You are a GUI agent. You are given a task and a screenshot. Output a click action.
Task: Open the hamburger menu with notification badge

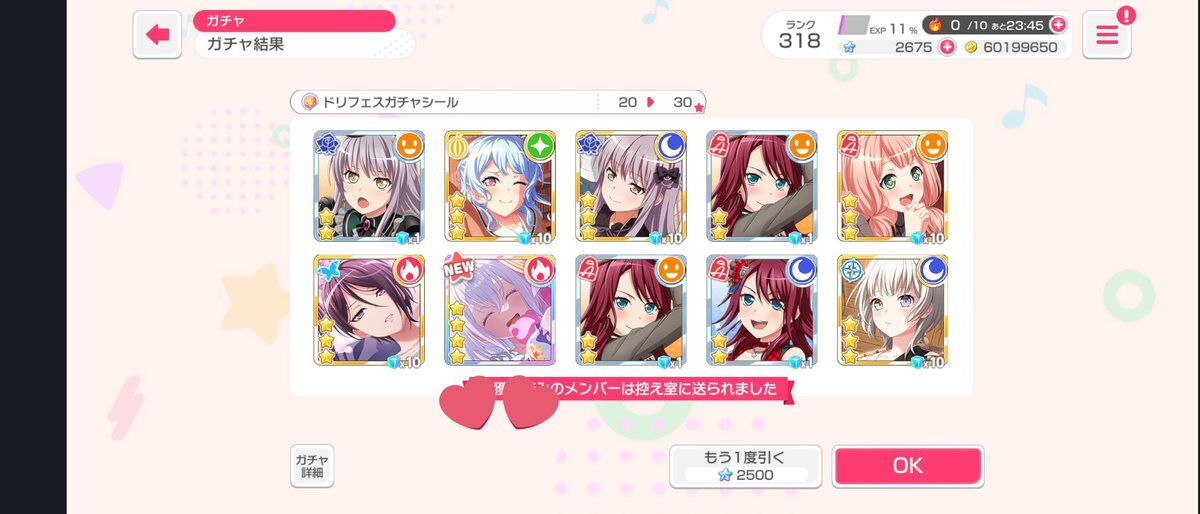tap(1107, 35)
